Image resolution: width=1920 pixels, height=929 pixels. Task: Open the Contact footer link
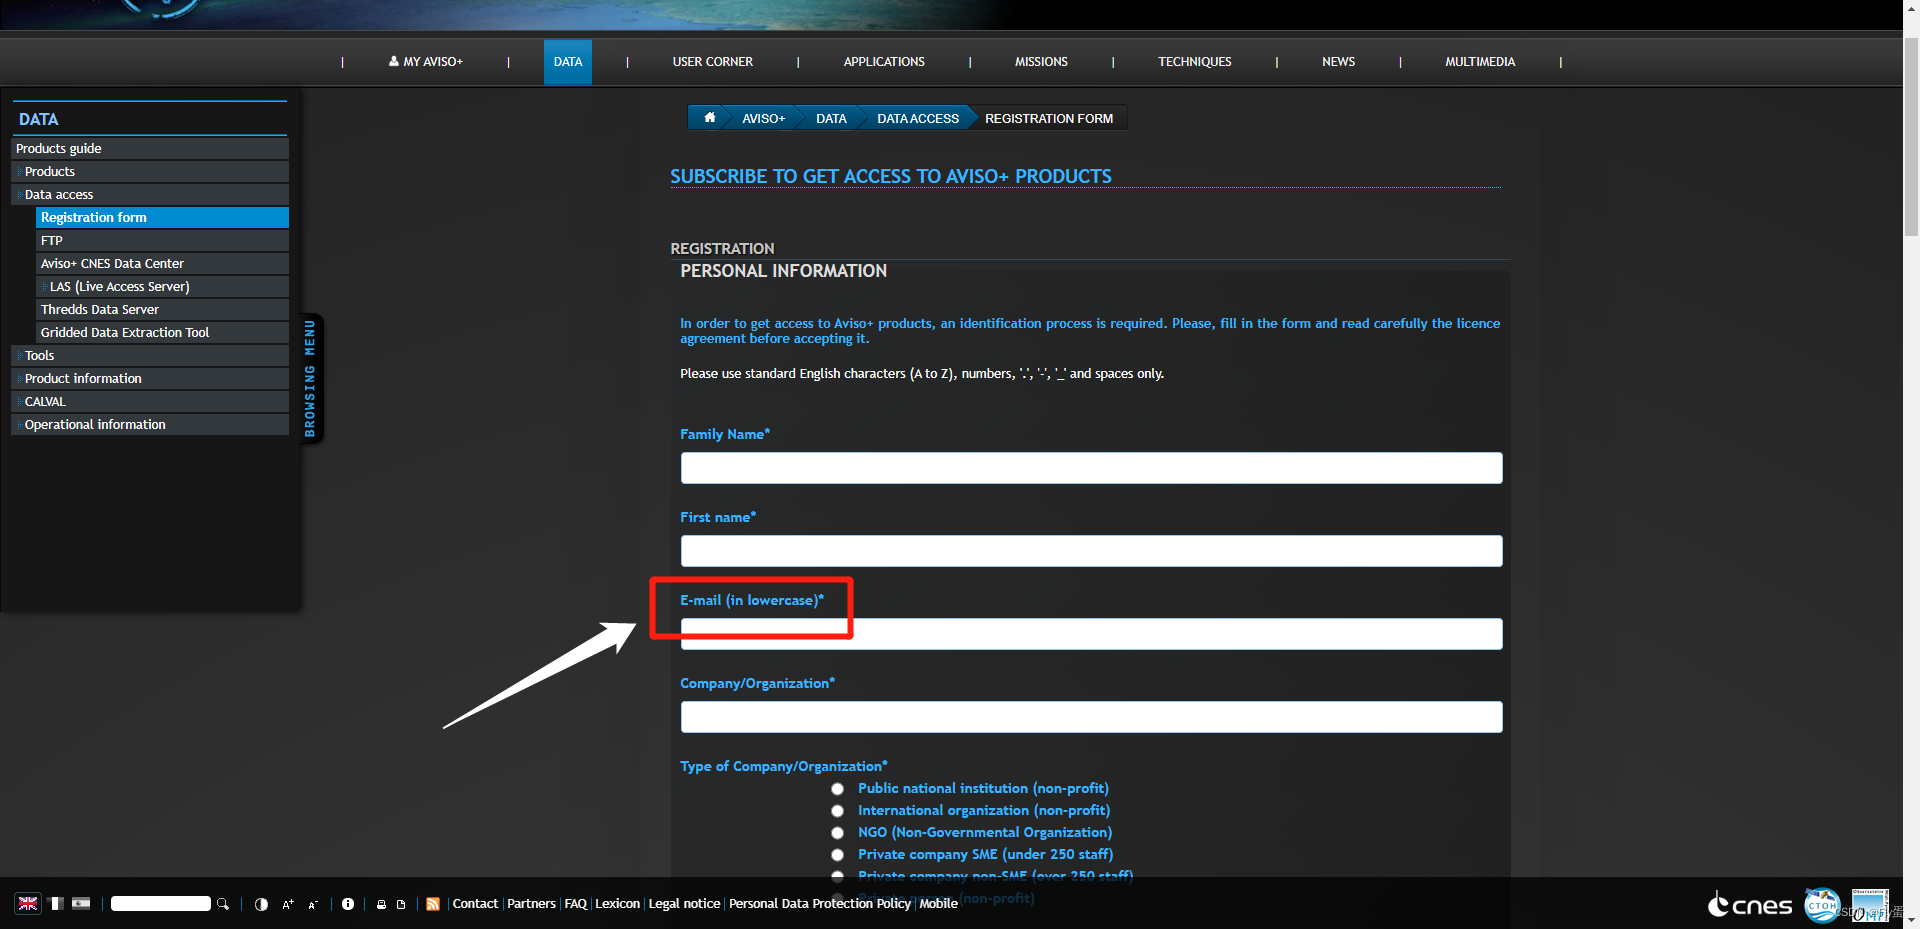click(x=475, y=903)
